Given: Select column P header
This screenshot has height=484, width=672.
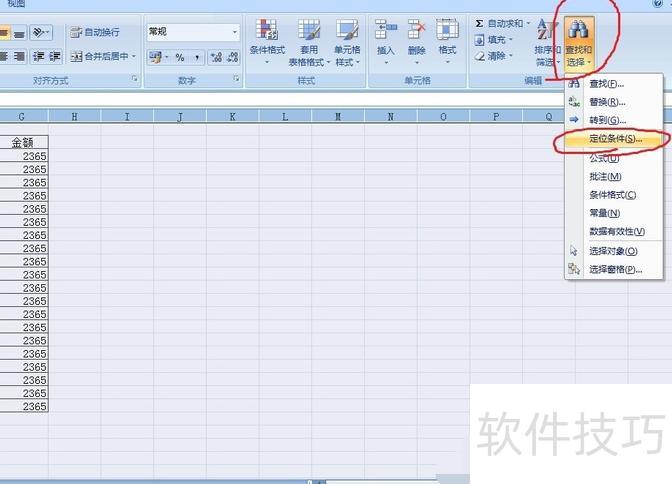Looking at the screenshot, I should click(x=496, y=117).
